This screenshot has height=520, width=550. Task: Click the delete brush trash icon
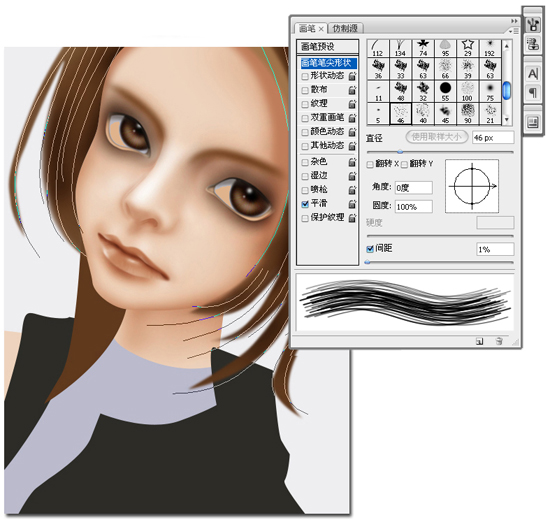(x=499, y=341)
